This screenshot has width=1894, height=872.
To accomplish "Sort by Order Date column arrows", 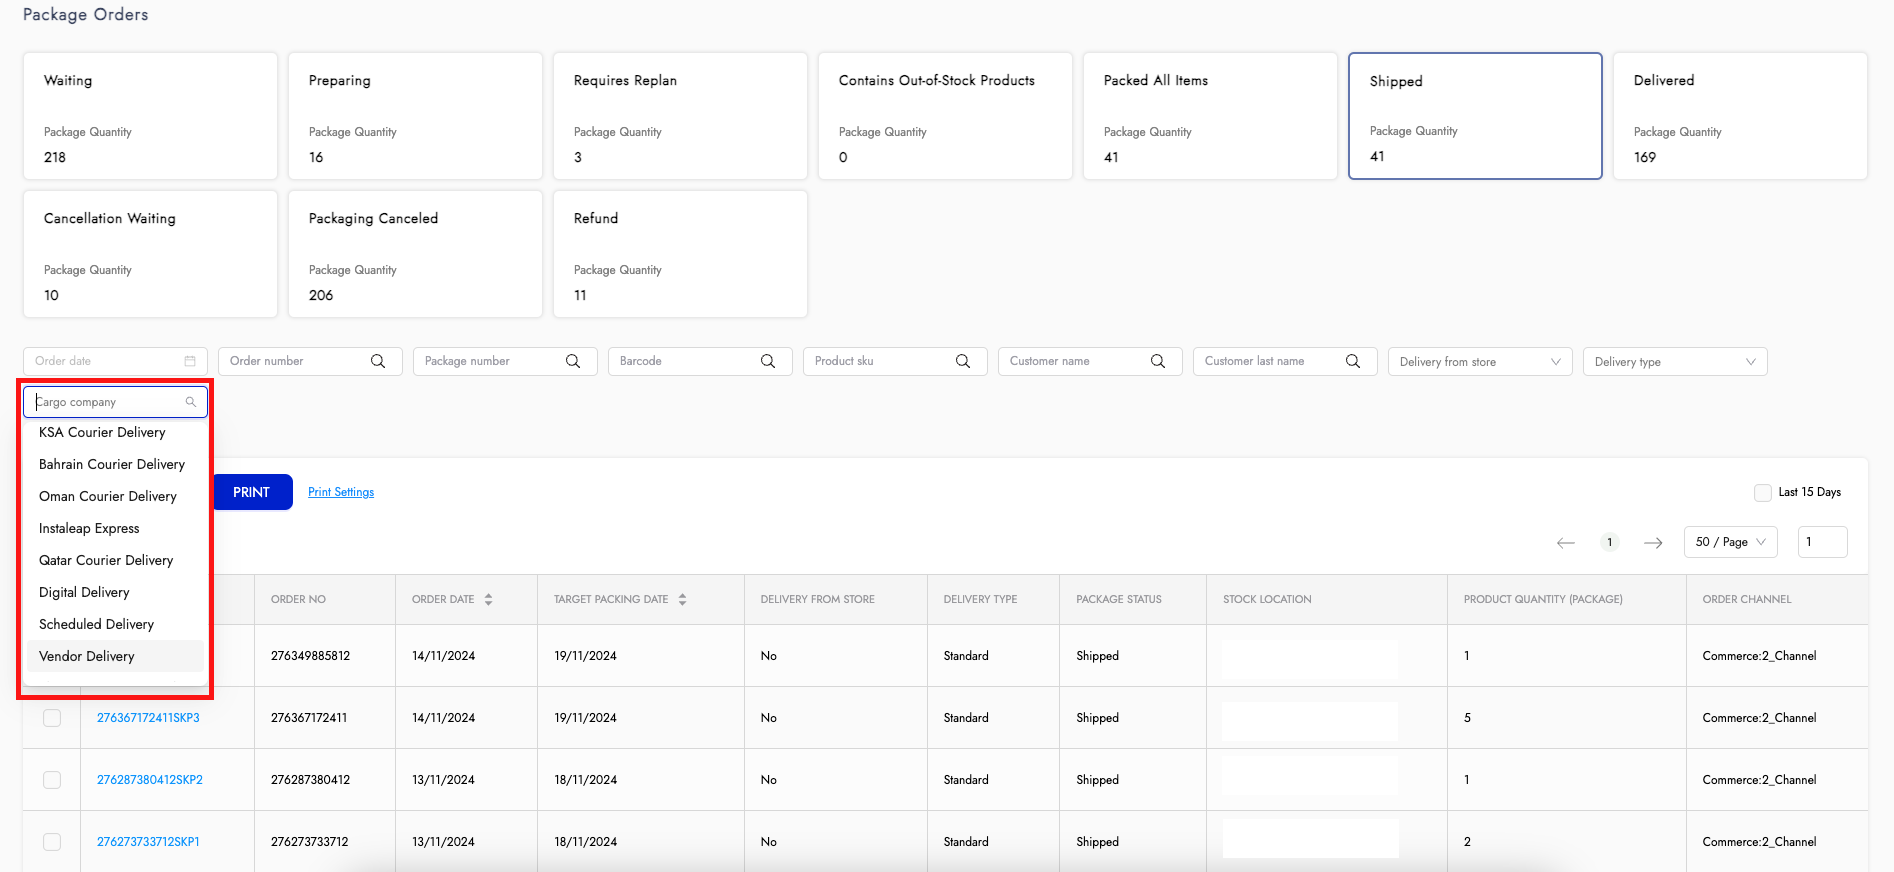I will tap(488, 599).
